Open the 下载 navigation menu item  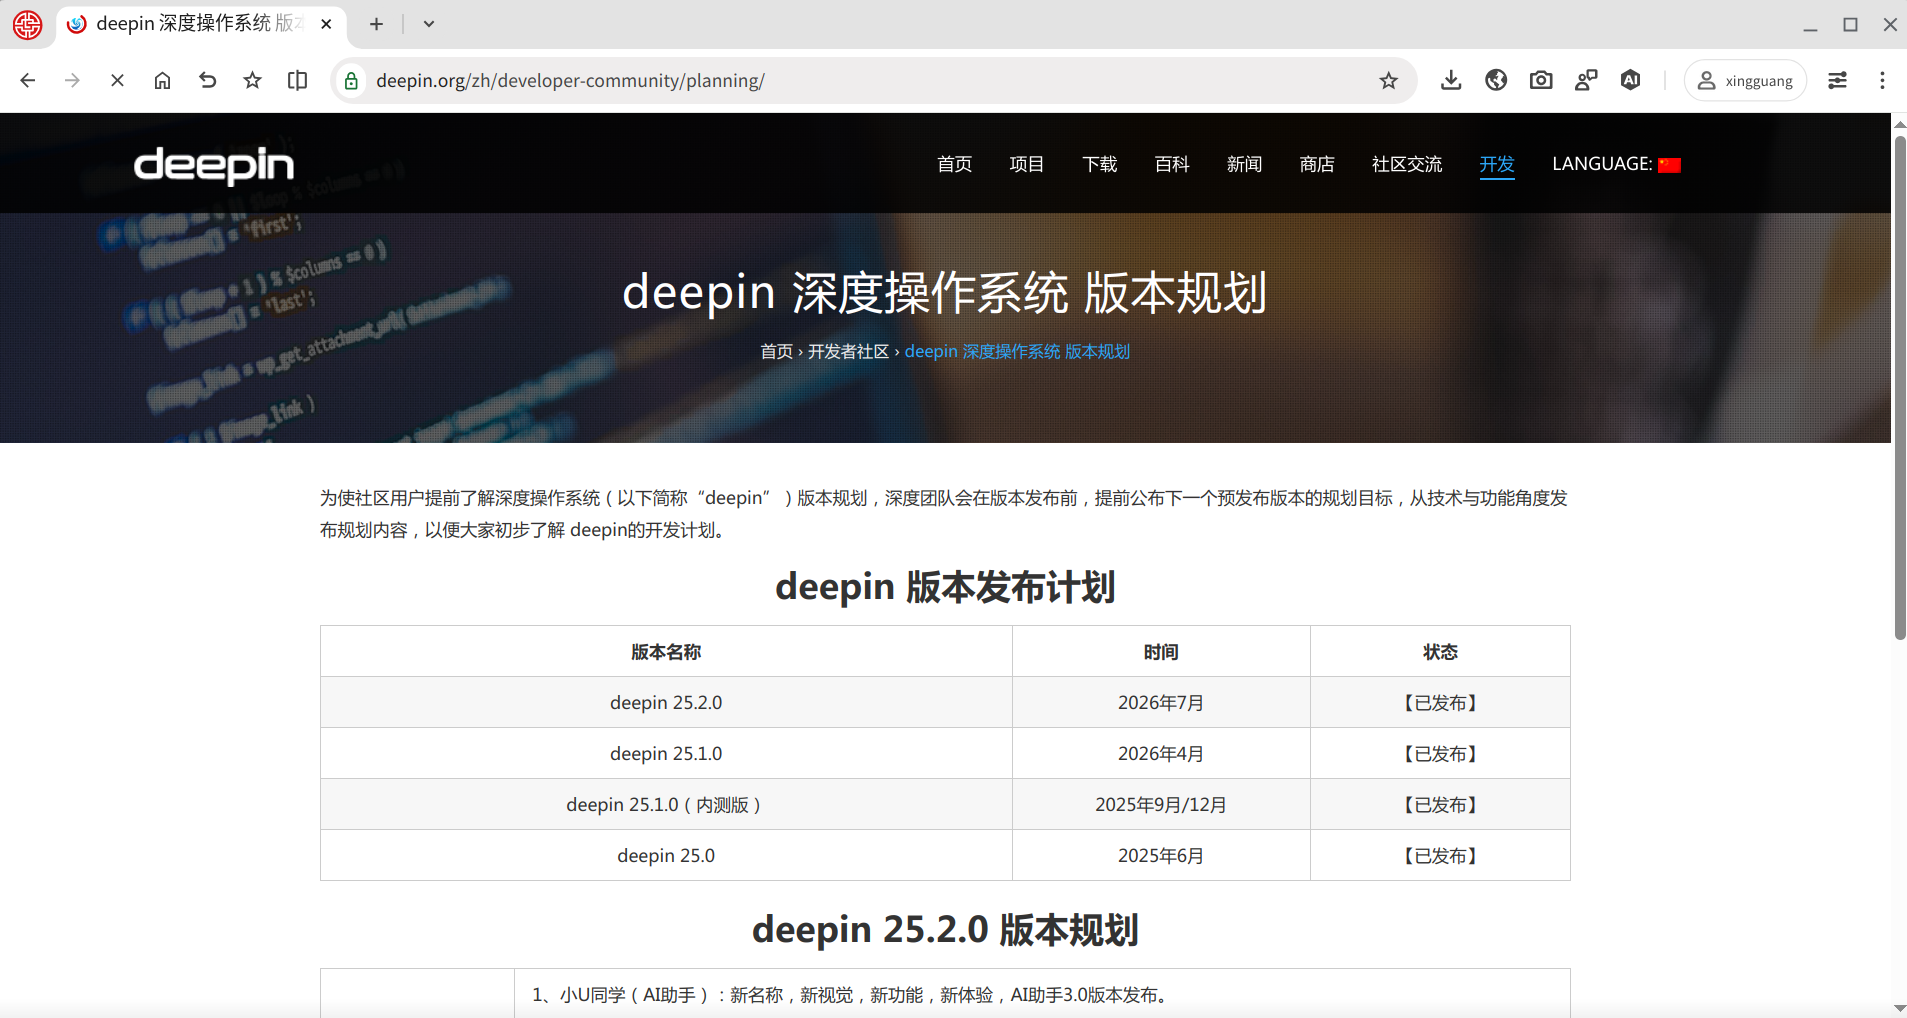[x=1100, y=164]
